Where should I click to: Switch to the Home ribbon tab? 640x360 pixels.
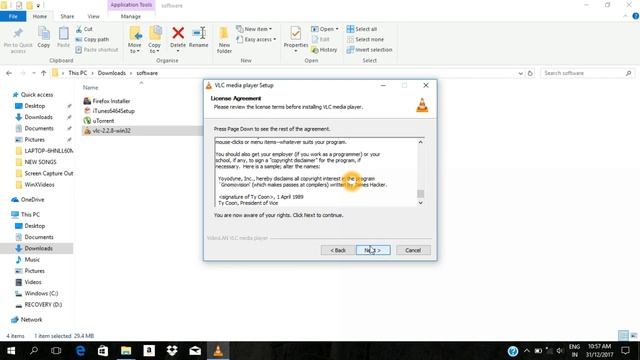40,16
